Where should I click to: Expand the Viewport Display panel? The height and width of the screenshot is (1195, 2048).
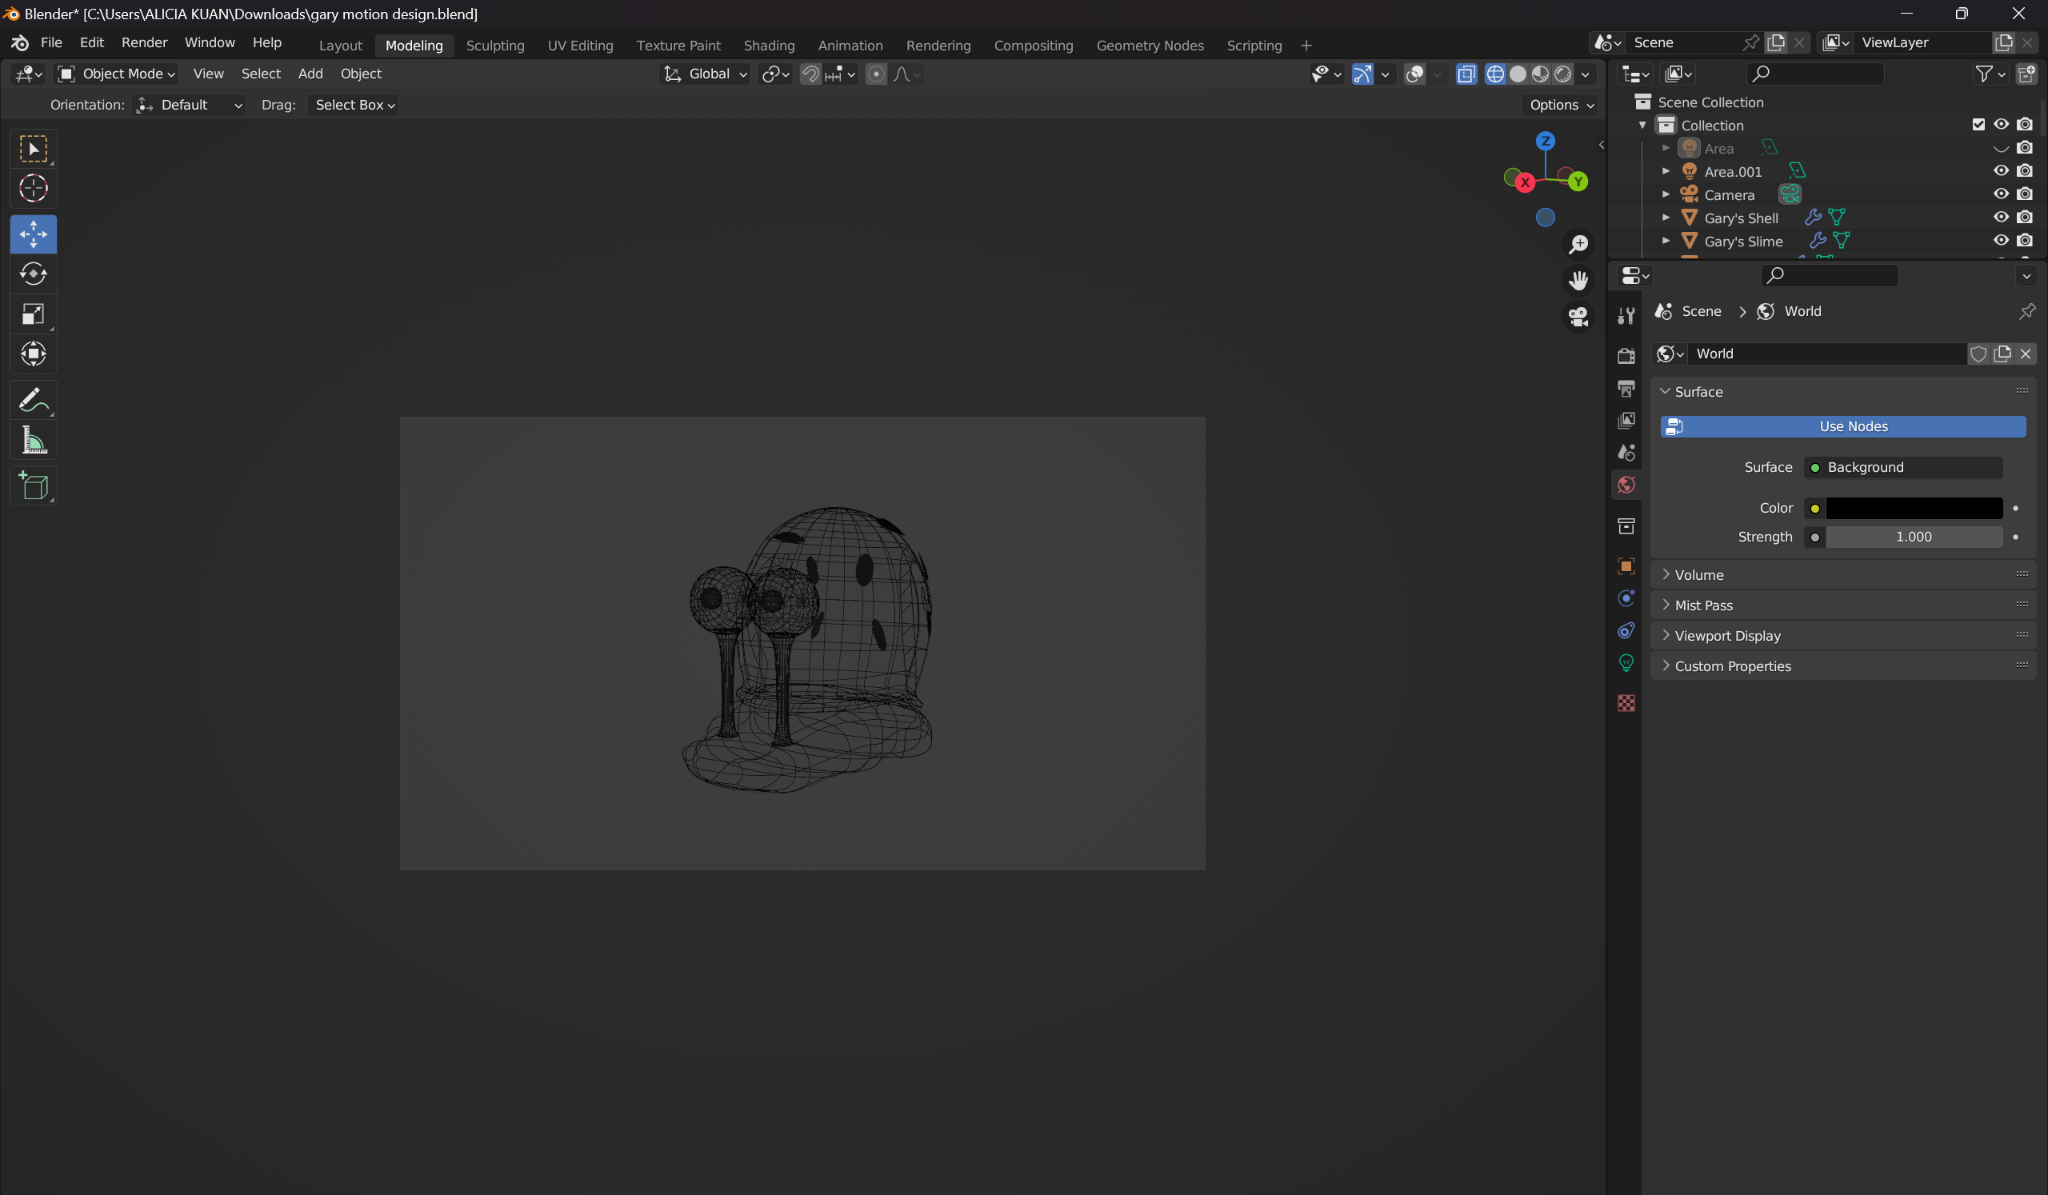[x=1843, y=636]
